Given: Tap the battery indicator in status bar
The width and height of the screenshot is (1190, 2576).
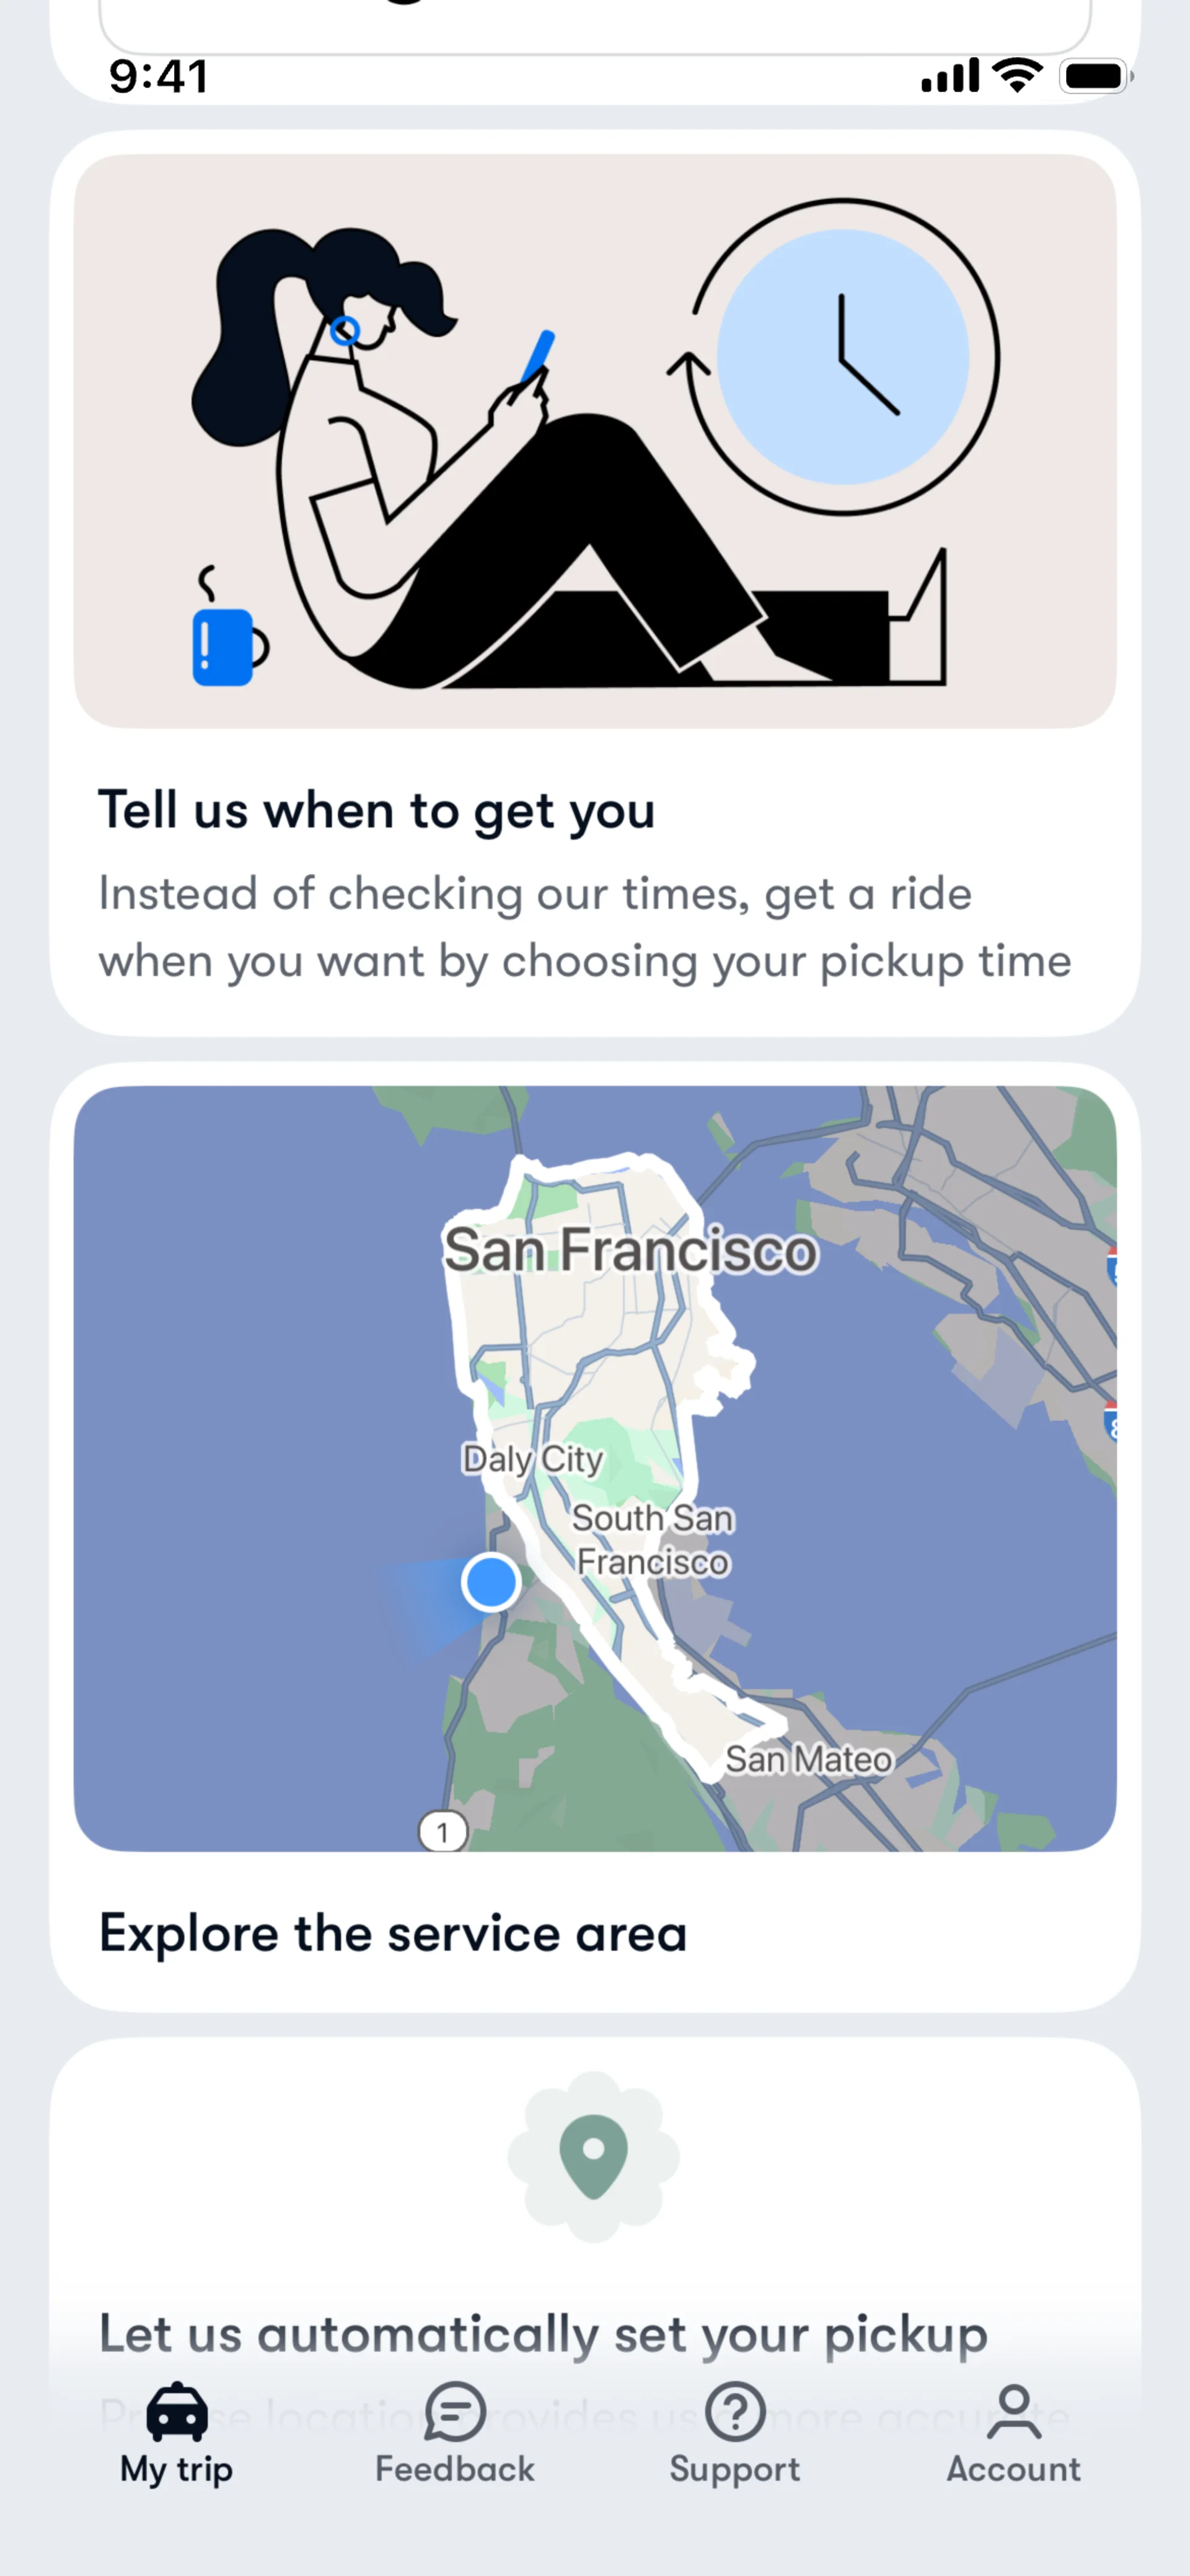Looking at the screenshot, I should tap(1096, 76).
